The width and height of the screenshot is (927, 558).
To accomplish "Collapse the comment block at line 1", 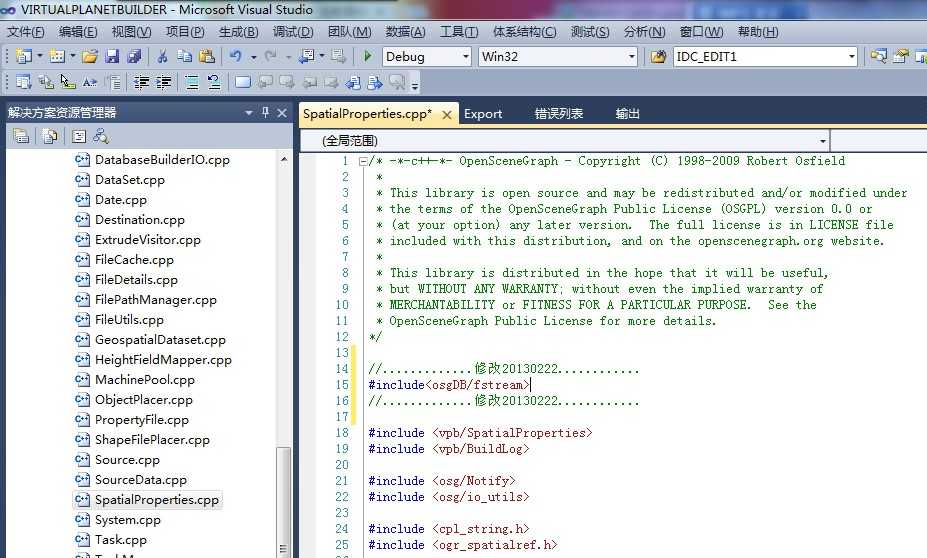I will pyautogui.click(x=362, y=161).
